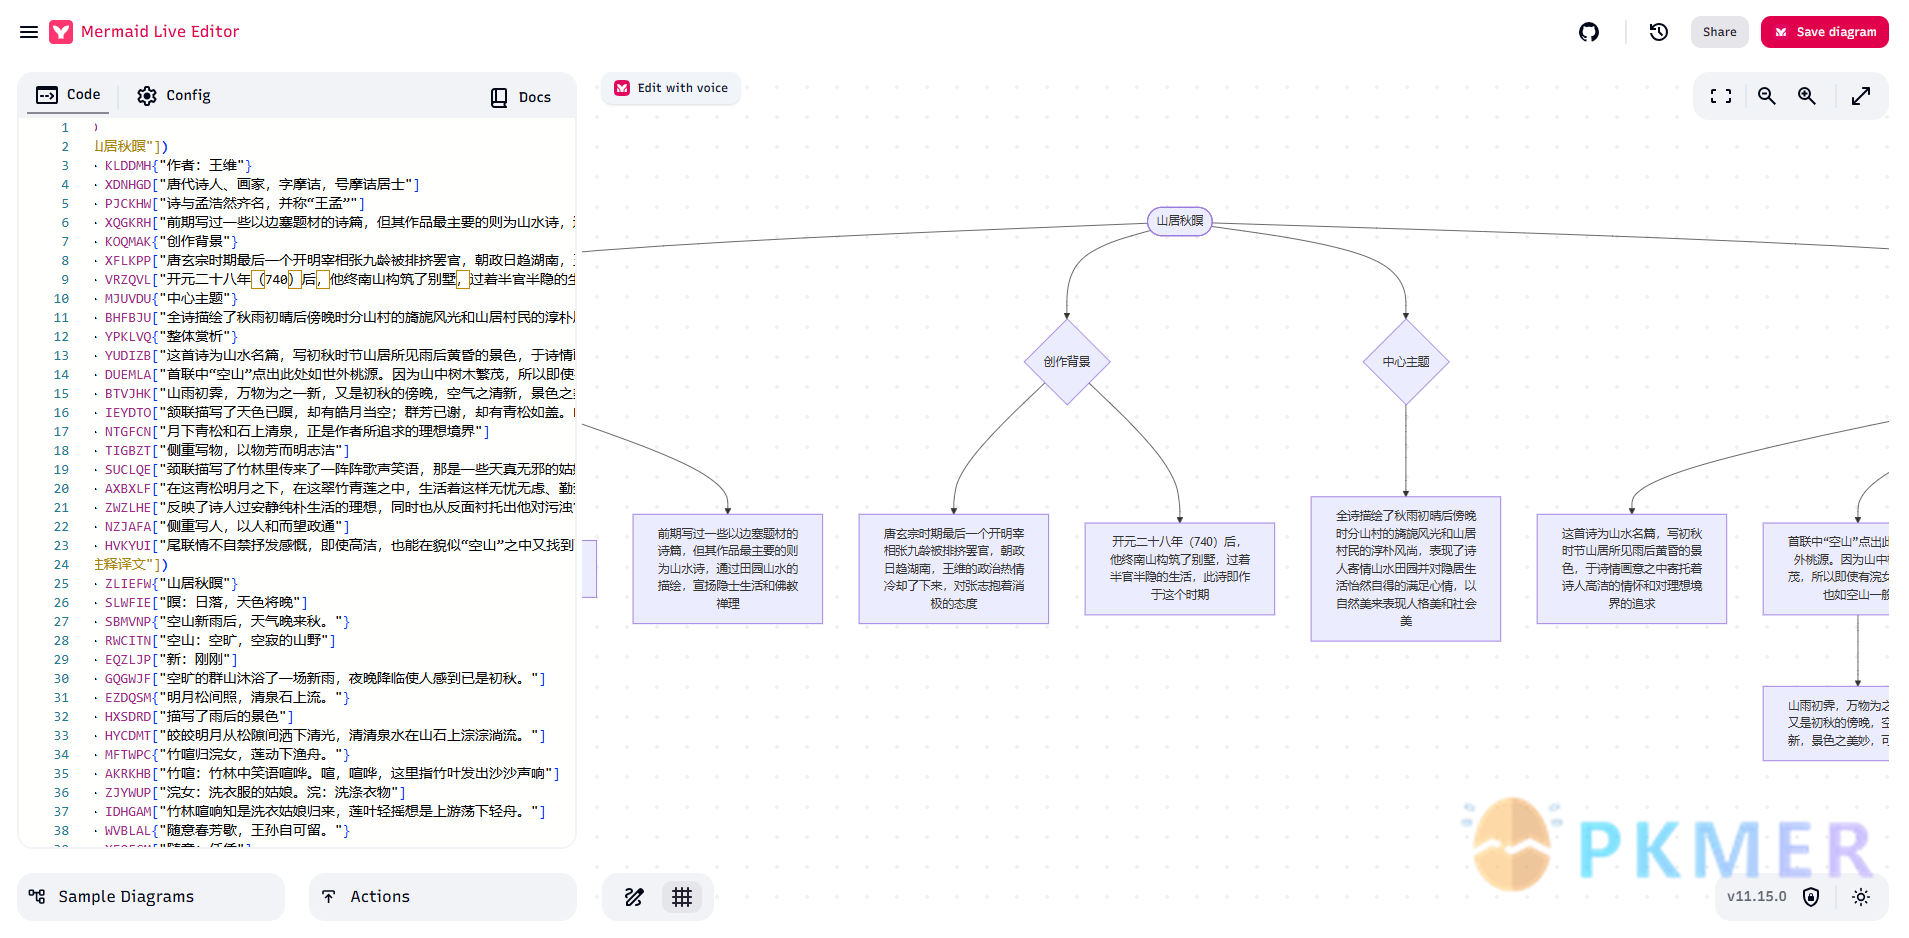
Task: Click code line SLWFIE 暝：日落
Action: pyautogui.click(x=206, y=603)
